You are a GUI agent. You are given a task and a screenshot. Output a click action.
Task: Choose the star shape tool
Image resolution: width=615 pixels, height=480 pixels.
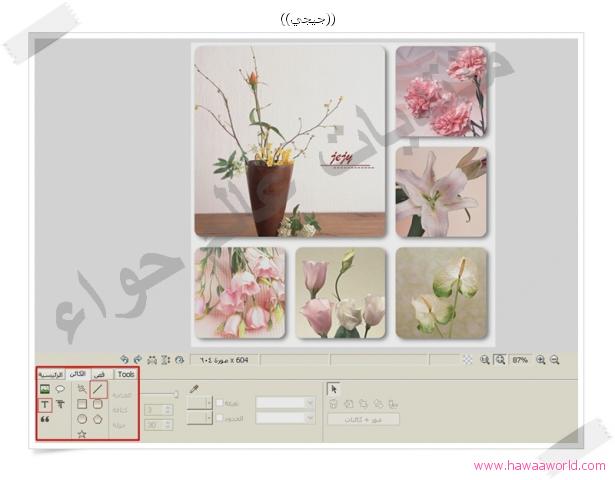coord(81,434)
